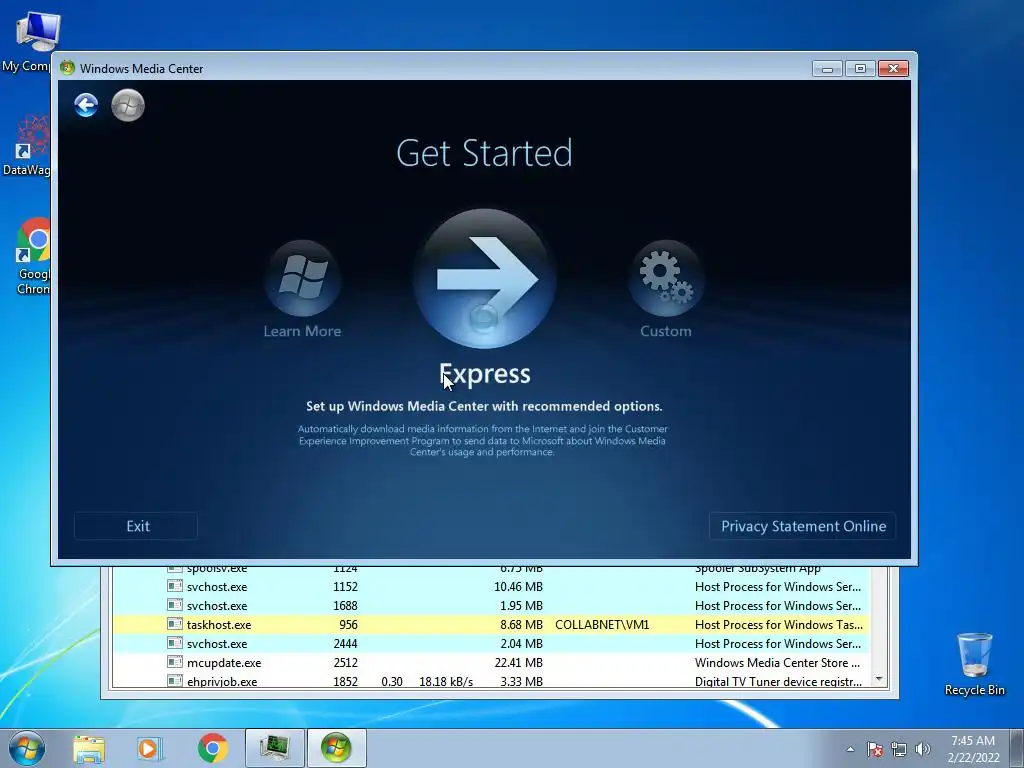Click the 18.18 kB/s I/O value
Image resolution: width=1024 pixels, height=768 pixels.
[445, 682]
